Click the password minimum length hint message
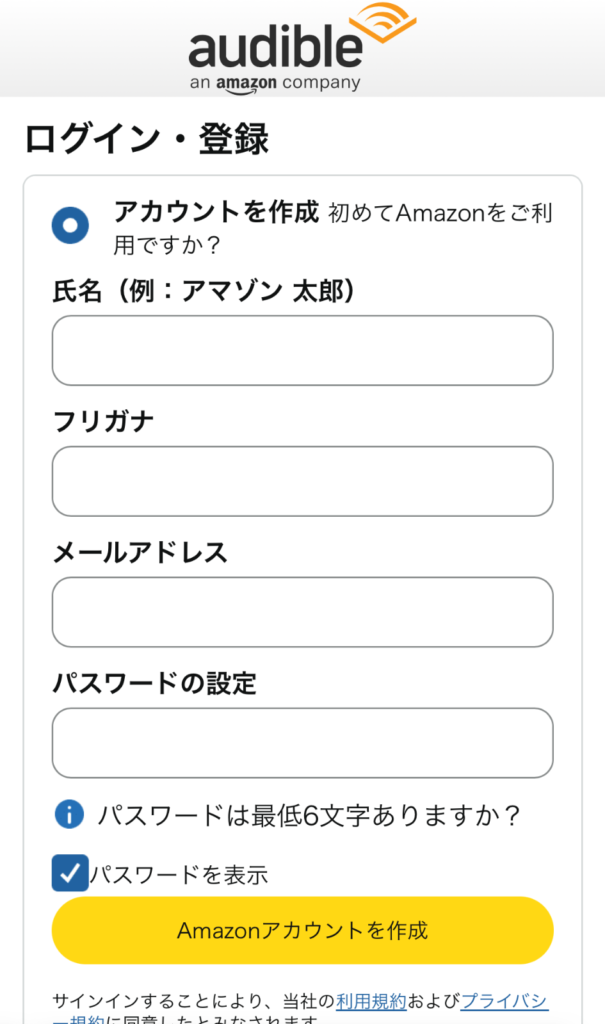This screenshot has height=1024, width=605. click(310, 815)
